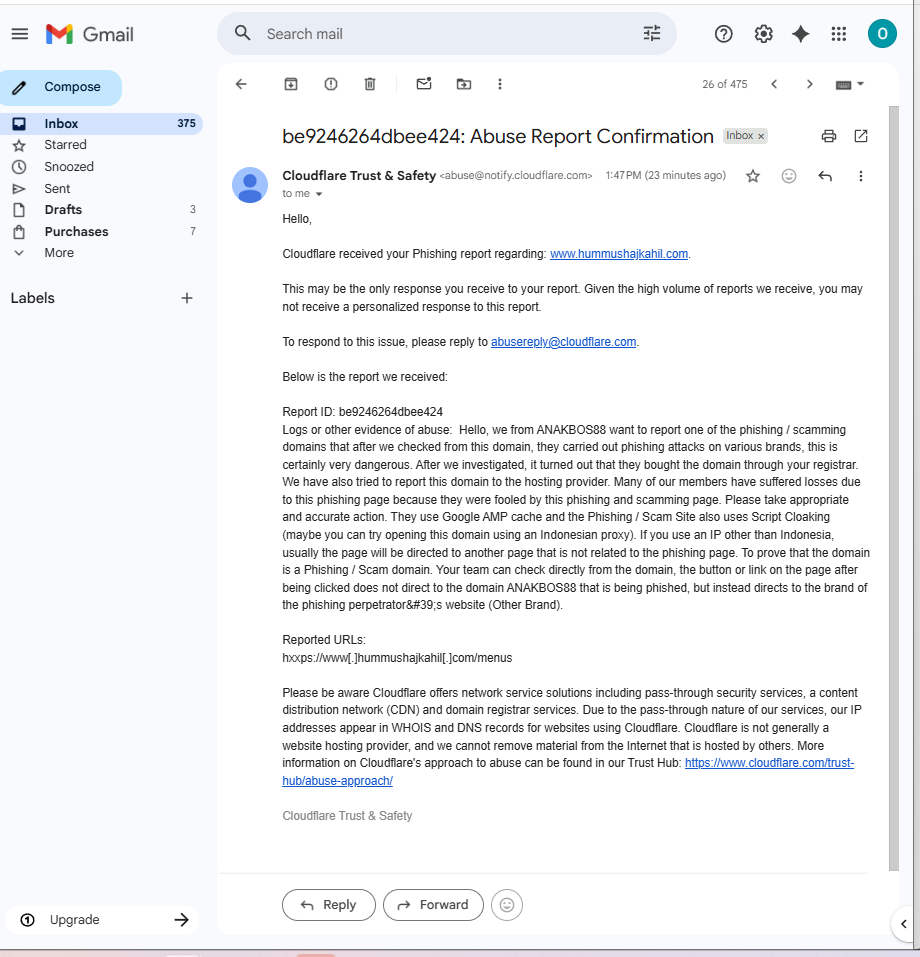The image size is (920, 957).
Task: Click sender profile picture
Action: (x=250, y=185)
